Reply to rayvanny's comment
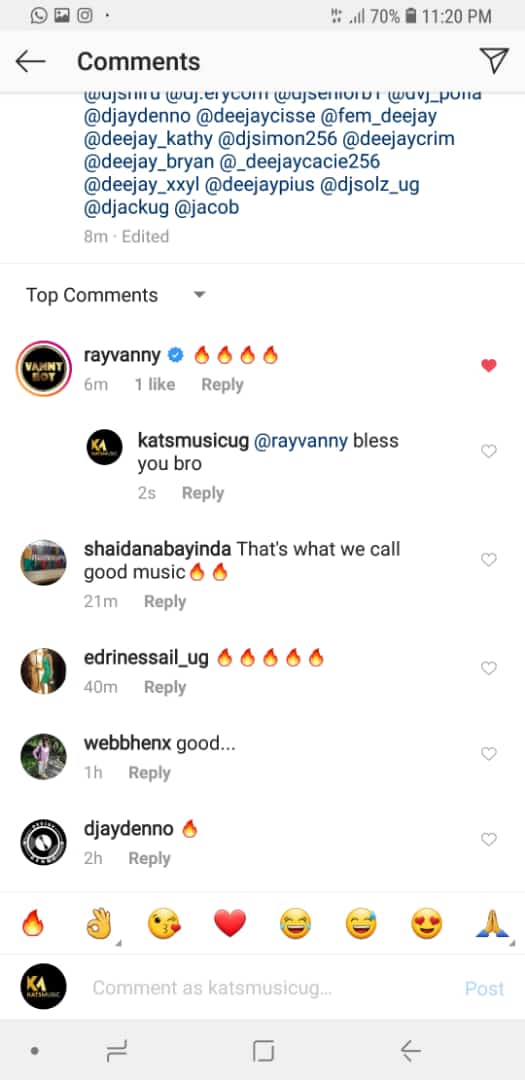 click(222, 384)
